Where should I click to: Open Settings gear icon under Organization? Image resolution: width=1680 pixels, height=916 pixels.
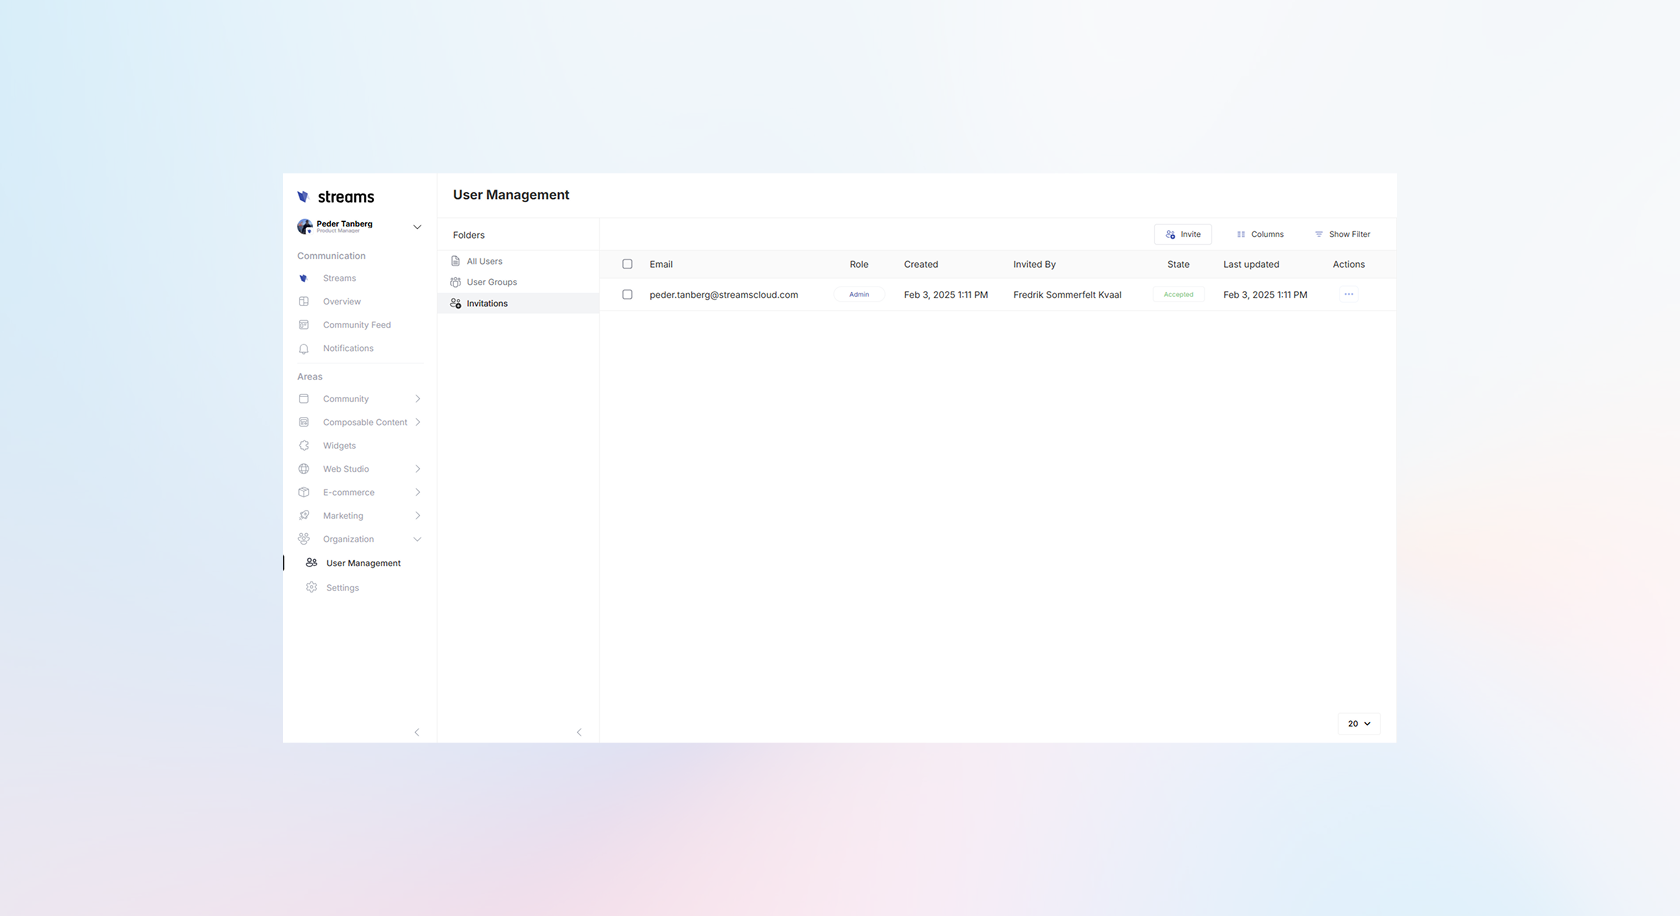tap(312, 588)
